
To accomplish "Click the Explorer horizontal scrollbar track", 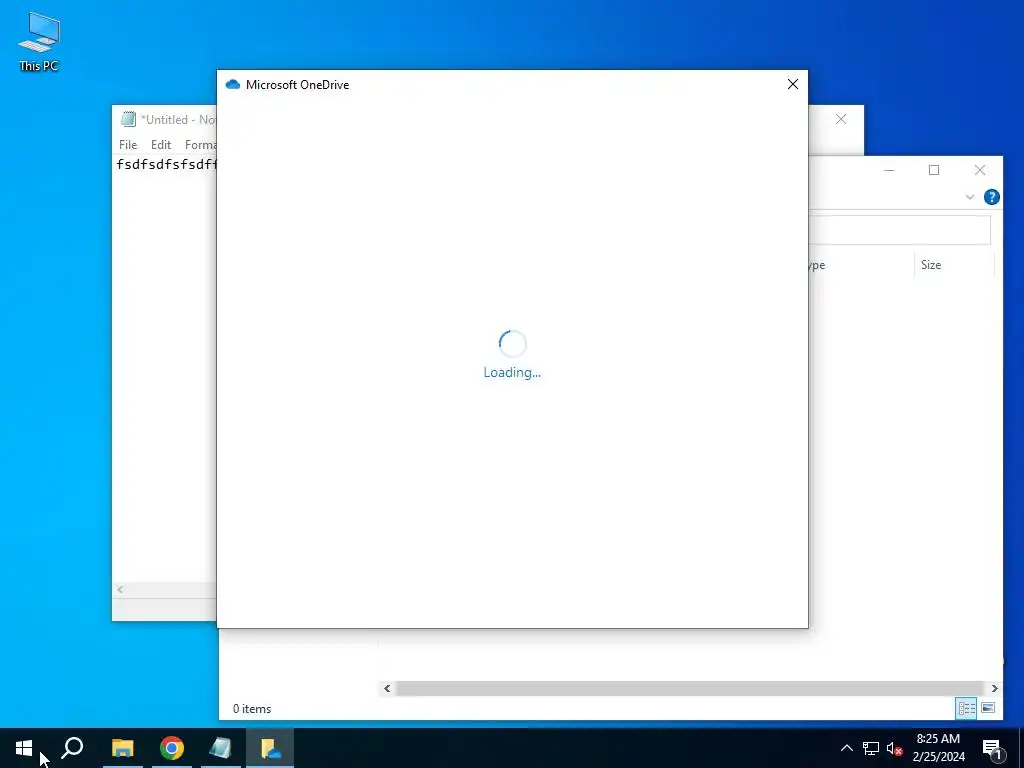I will coord(690,688).
